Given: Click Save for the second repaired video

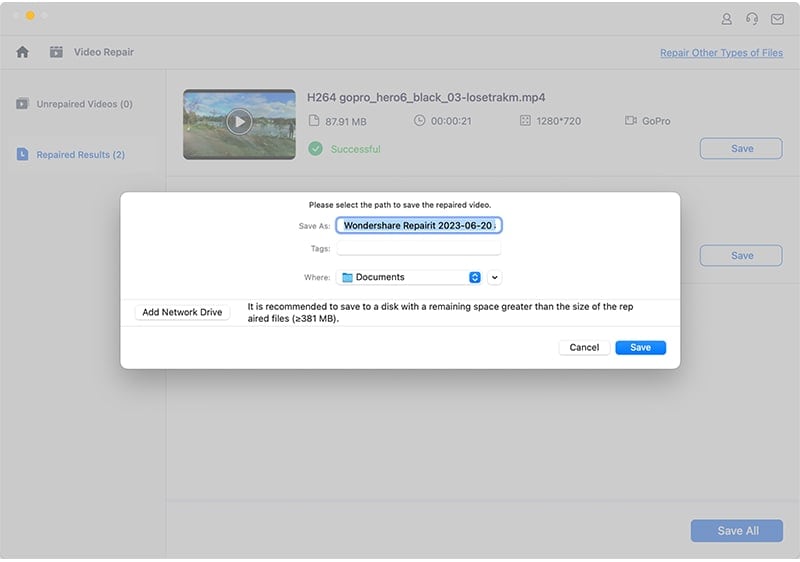Looking at the screenshot, I should pos(741,256).
